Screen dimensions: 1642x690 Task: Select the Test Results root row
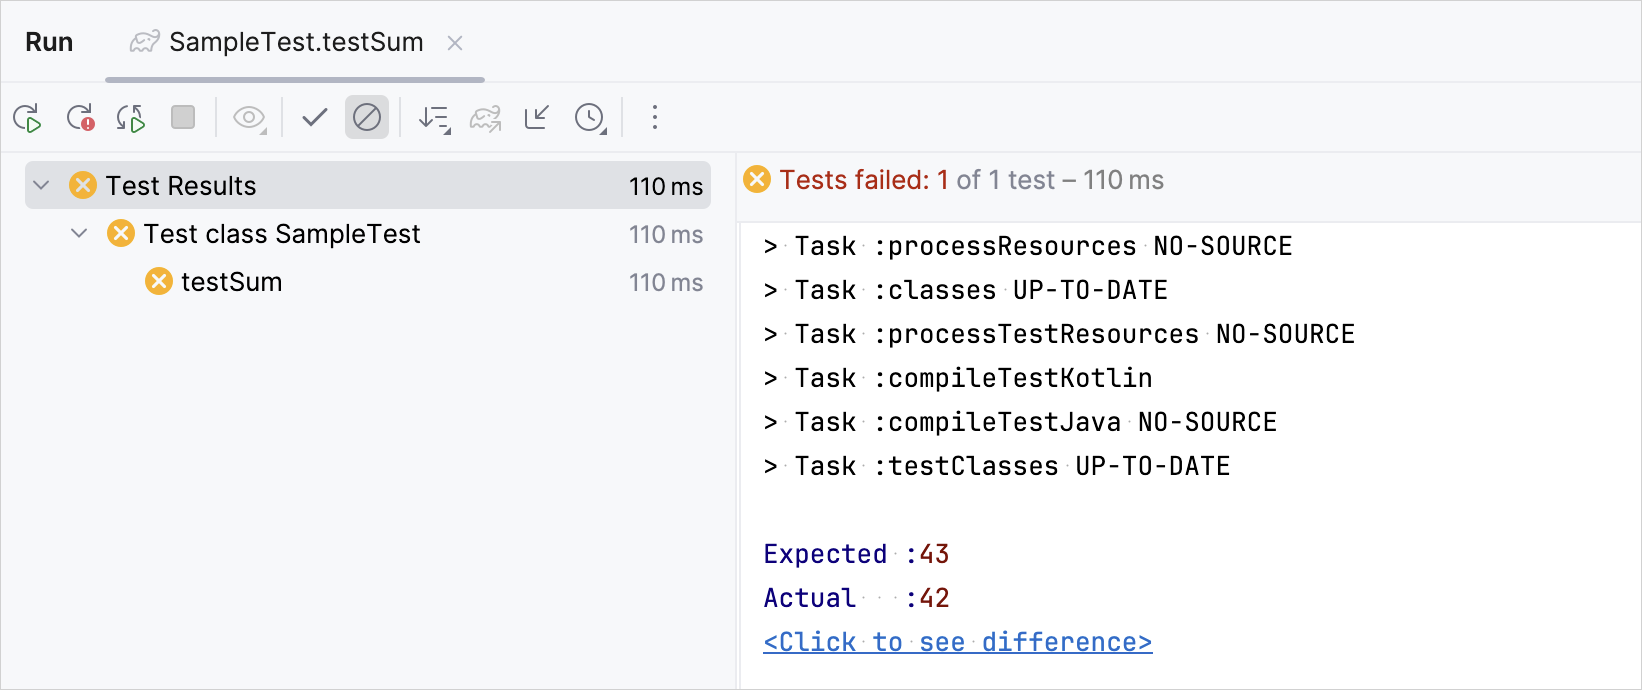click(x=368, y=185)
